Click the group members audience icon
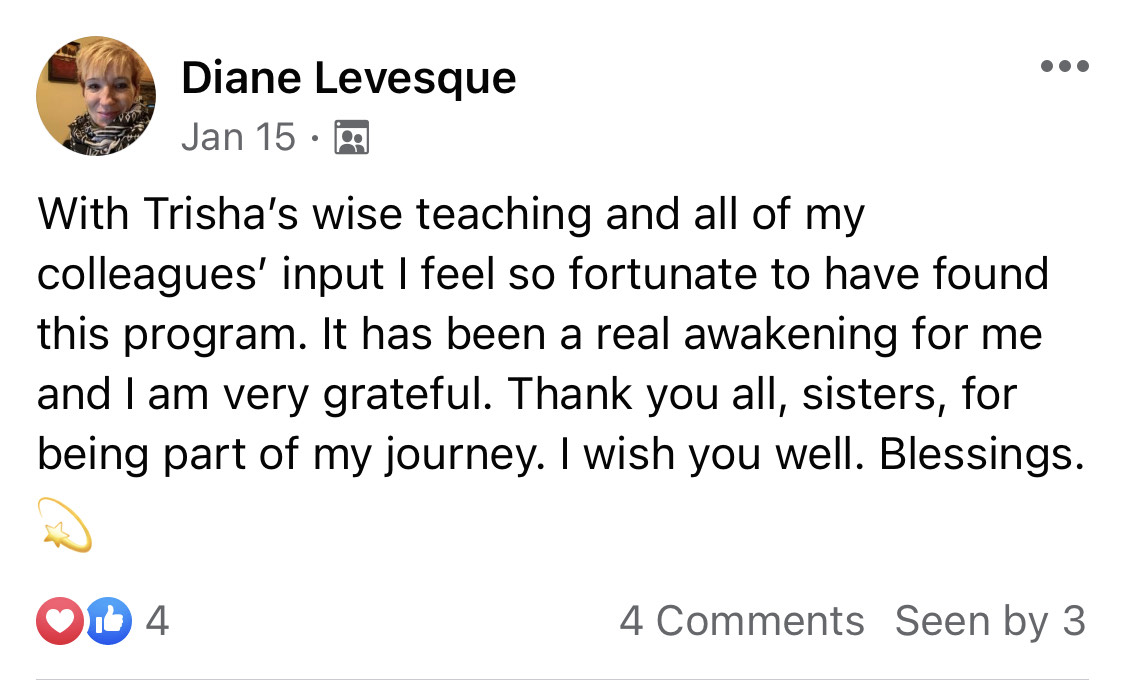Viewport: 1125px width, 681px height. click(351, 137)
